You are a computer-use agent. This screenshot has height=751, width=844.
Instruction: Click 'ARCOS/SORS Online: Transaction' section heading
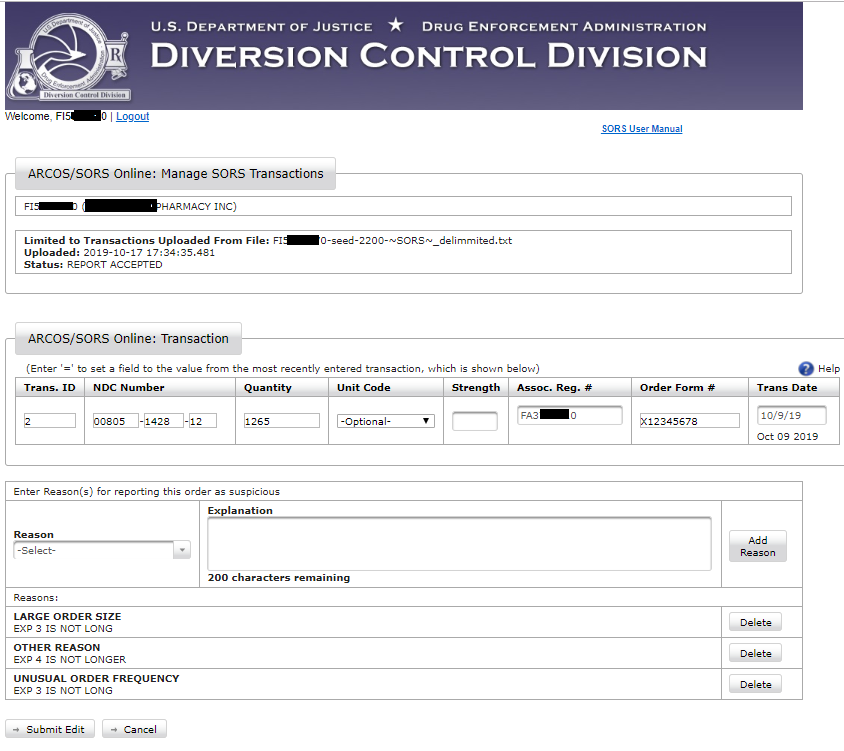point(128,339)
